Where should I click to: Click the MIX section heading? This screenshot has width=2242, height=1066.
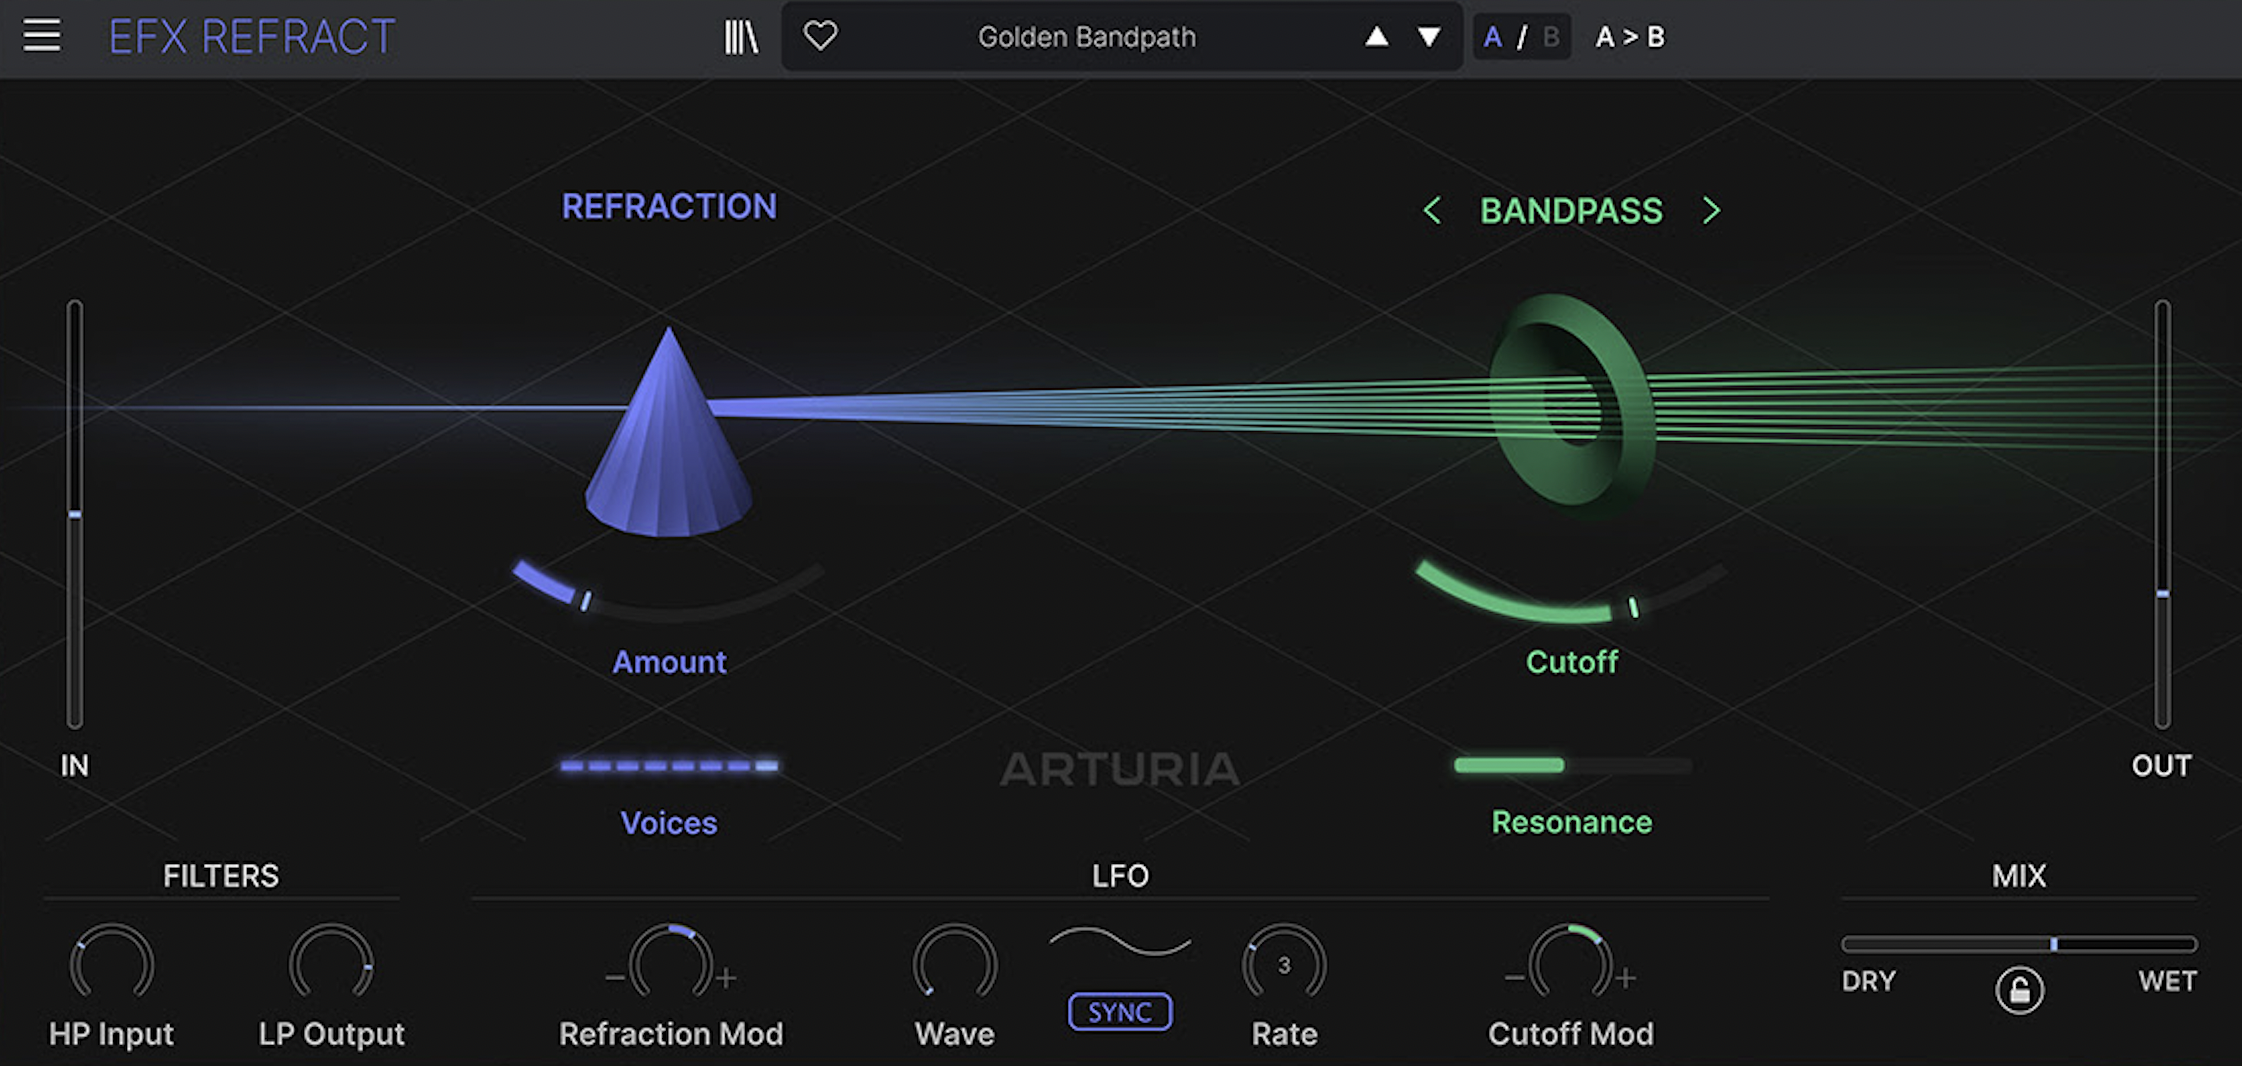[2019, 876]
